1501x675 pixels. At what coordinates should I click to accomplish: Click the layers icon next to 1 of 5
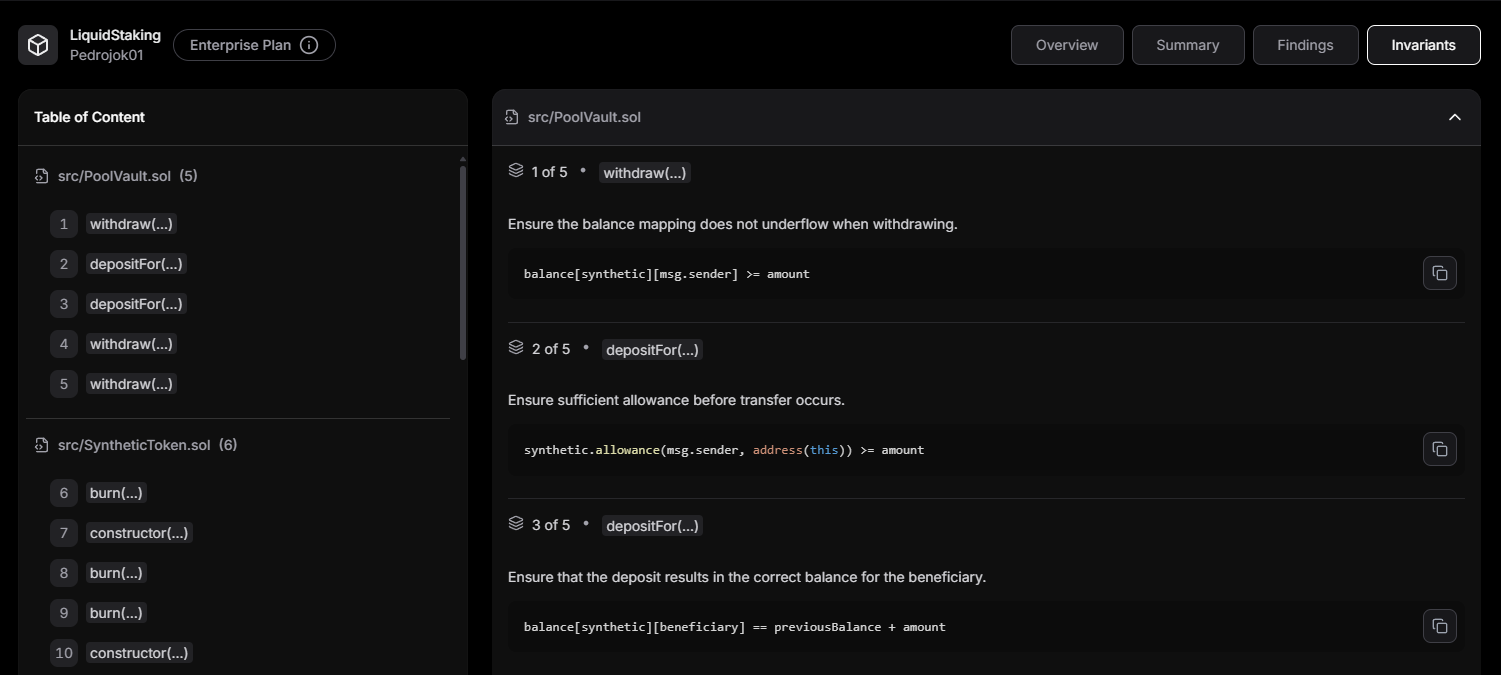[x=516, y=171]
